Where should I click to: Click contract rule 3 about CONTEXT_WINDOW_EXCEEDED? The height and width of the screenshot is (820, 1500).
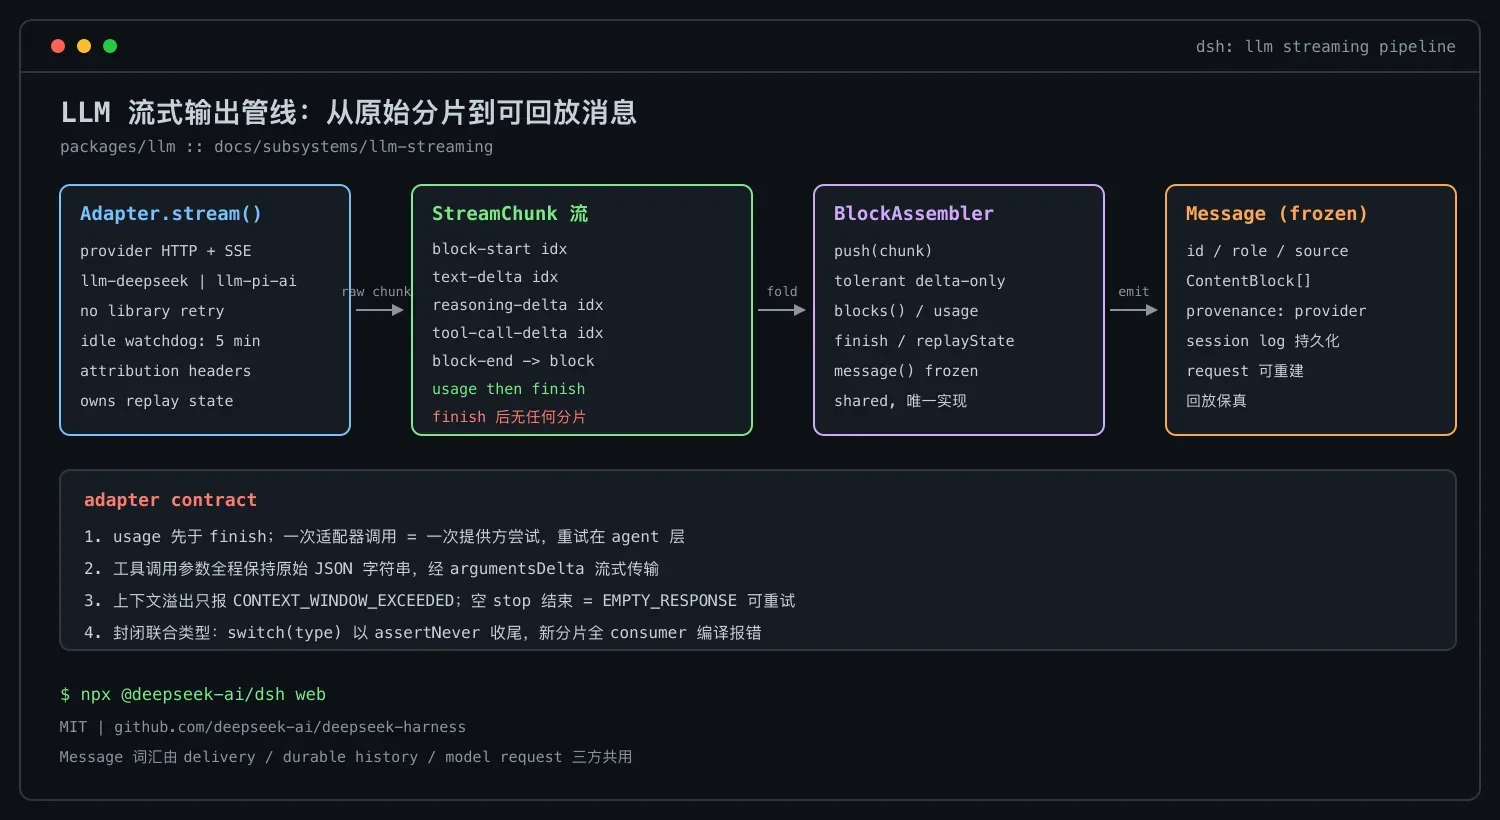[440, 601]
